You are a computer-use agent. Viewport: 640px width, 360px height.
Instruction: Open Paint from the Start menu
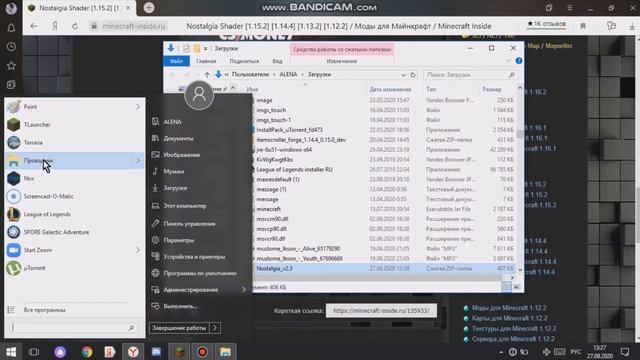[30, 107]
